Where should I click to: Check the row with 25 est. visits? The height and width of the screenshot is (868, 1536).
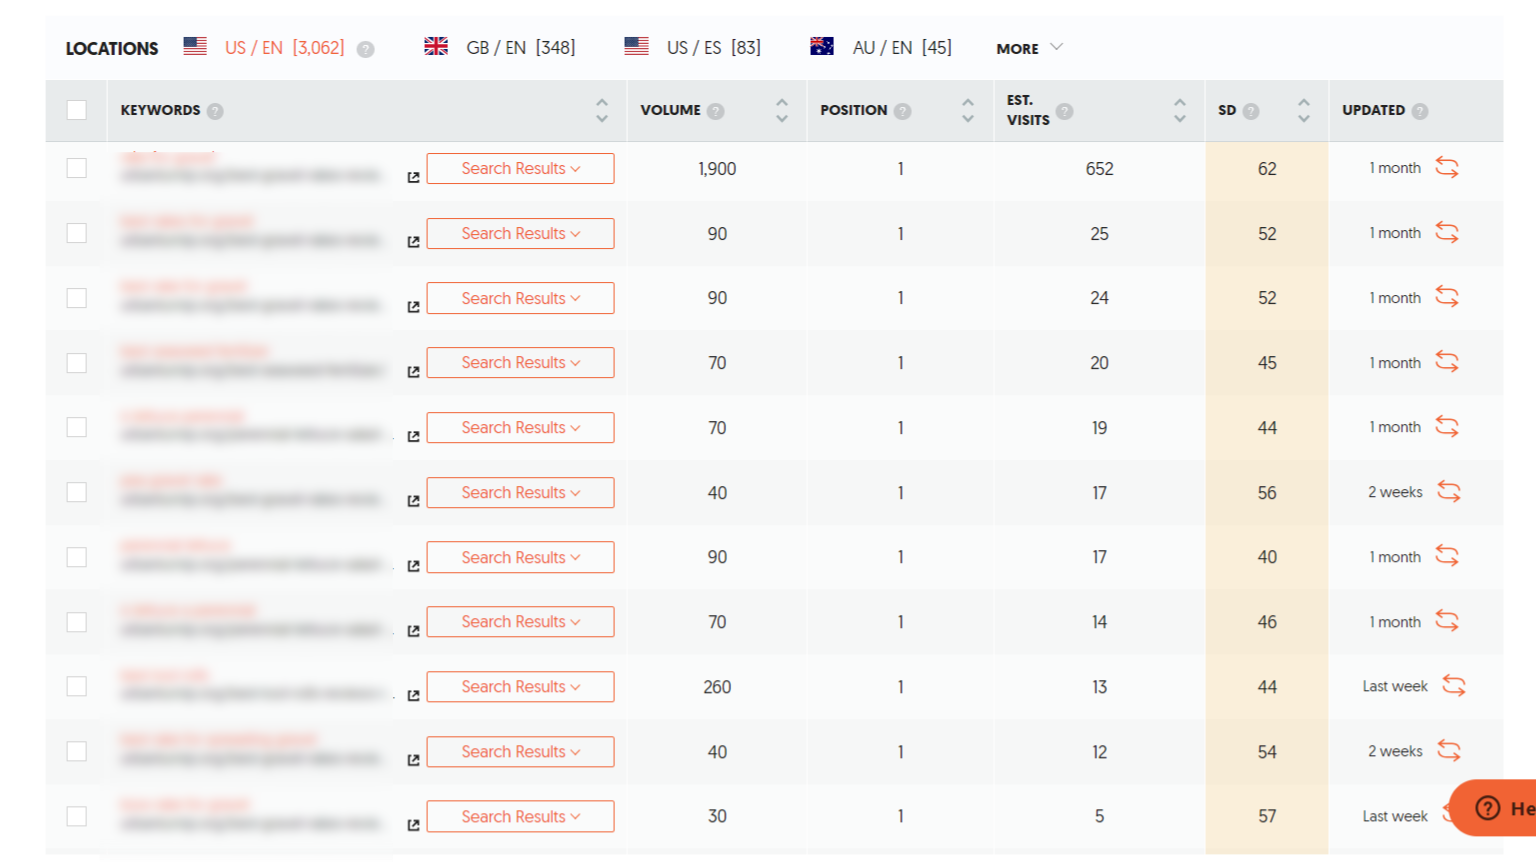[x=76, y=233]
